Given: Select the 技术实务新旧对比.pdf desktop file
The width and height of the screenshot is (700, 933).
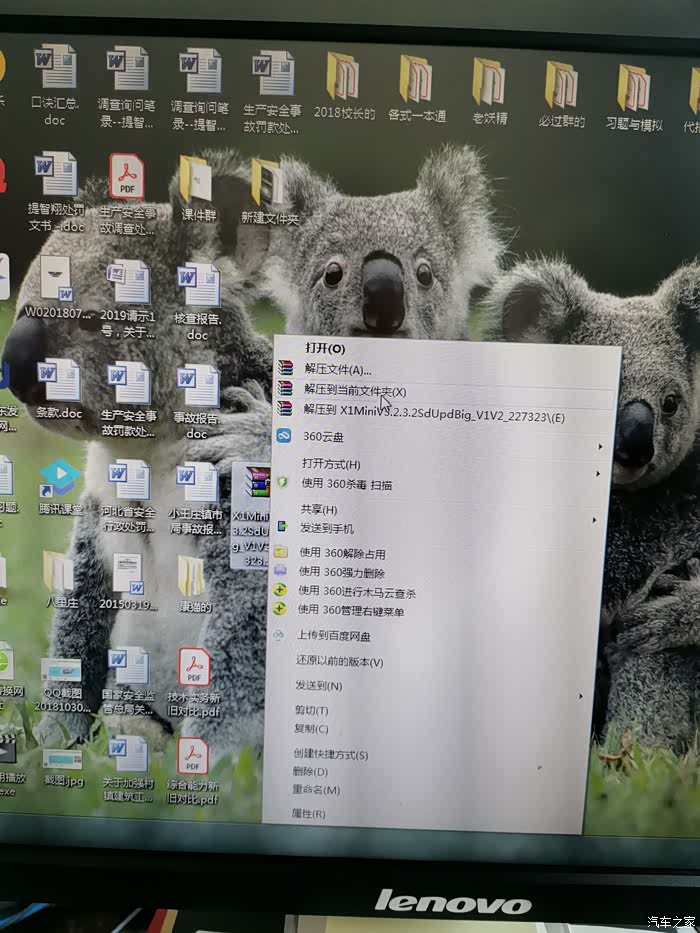Looking at the screenshot, I should pos(193,668).
